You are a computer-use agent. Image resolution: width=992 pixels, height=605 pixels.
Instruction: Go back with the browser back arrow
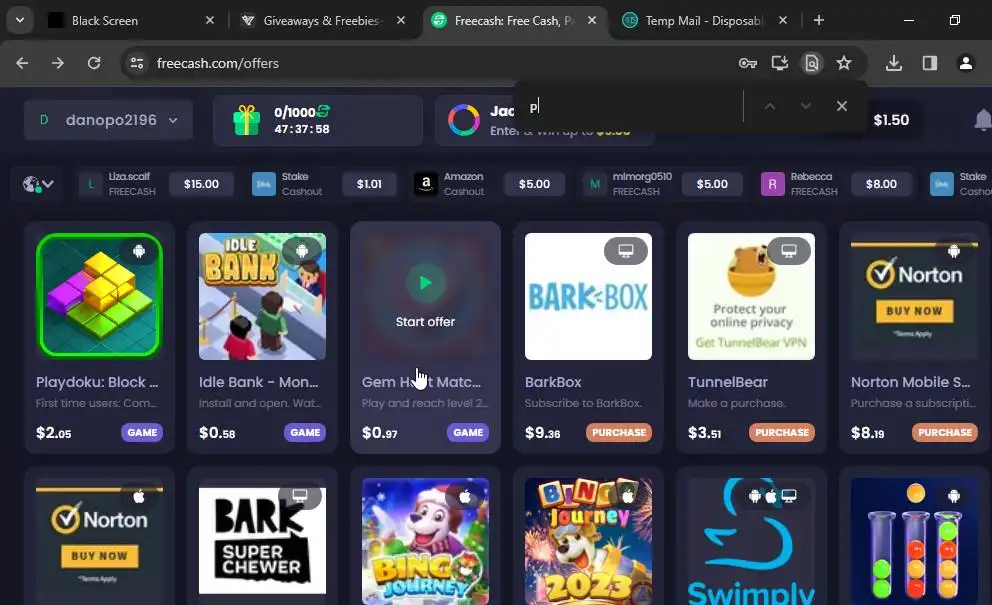[x=22, y=63]
